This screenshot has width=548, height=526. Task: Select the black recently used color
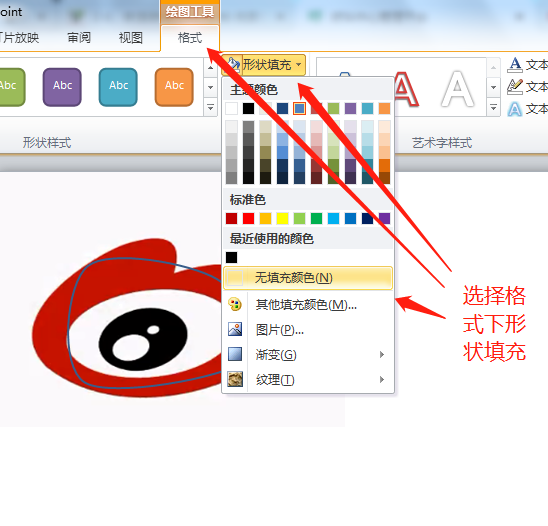pyautogui.click(x=231, y=258)
